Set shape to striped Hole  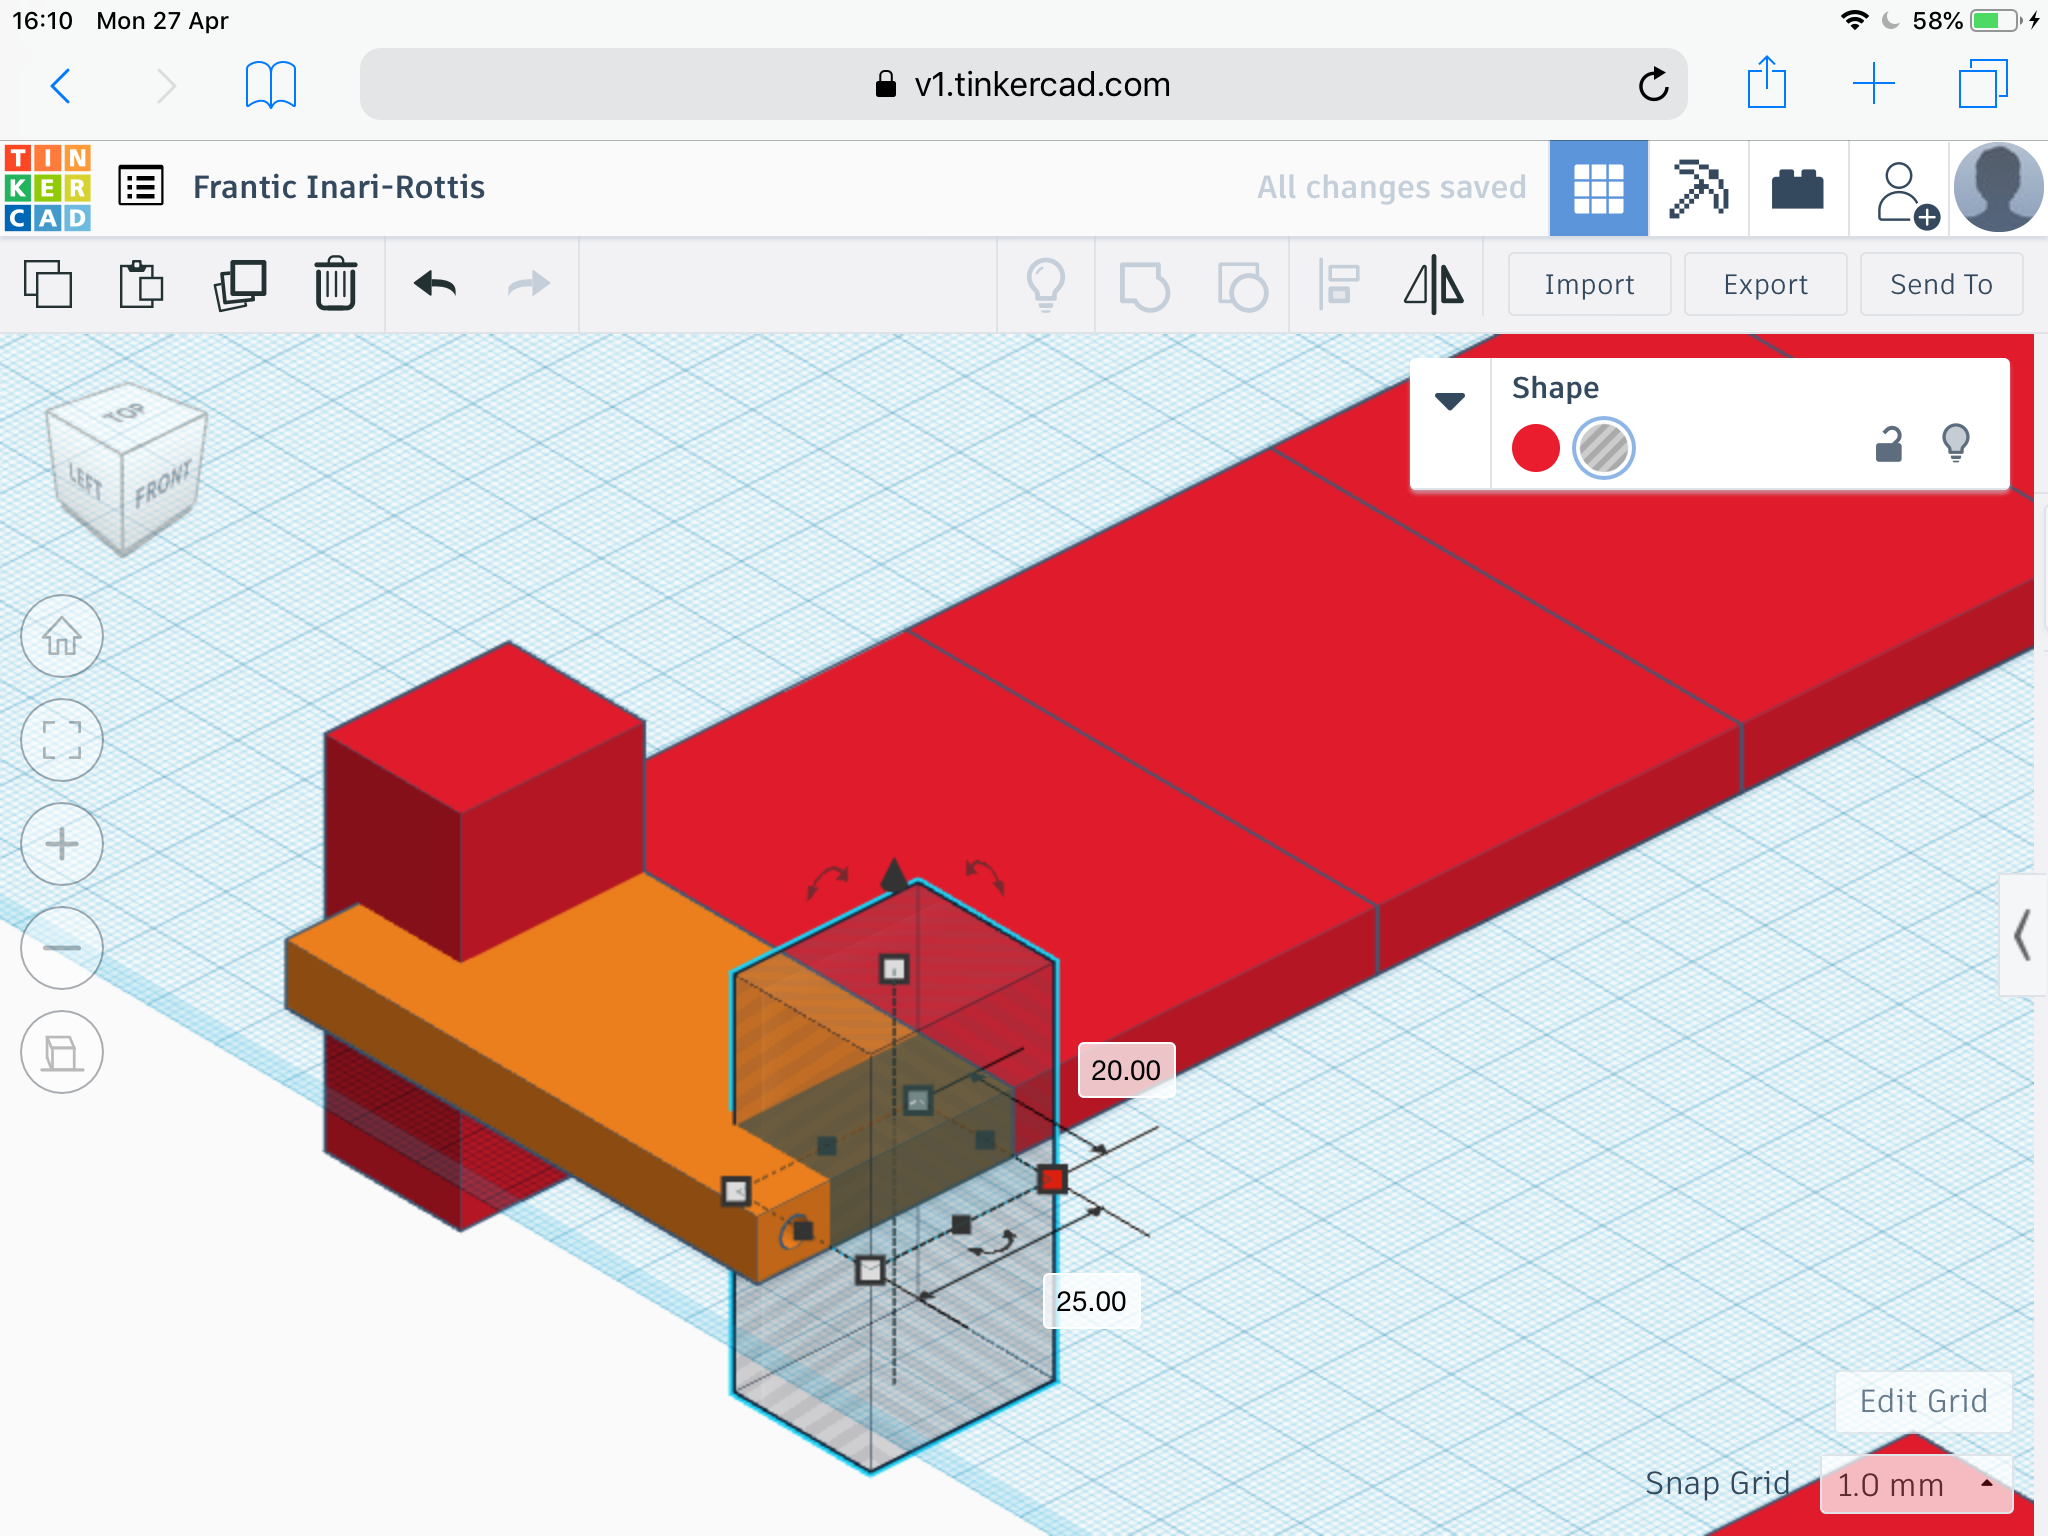[x=1603, y=447]
